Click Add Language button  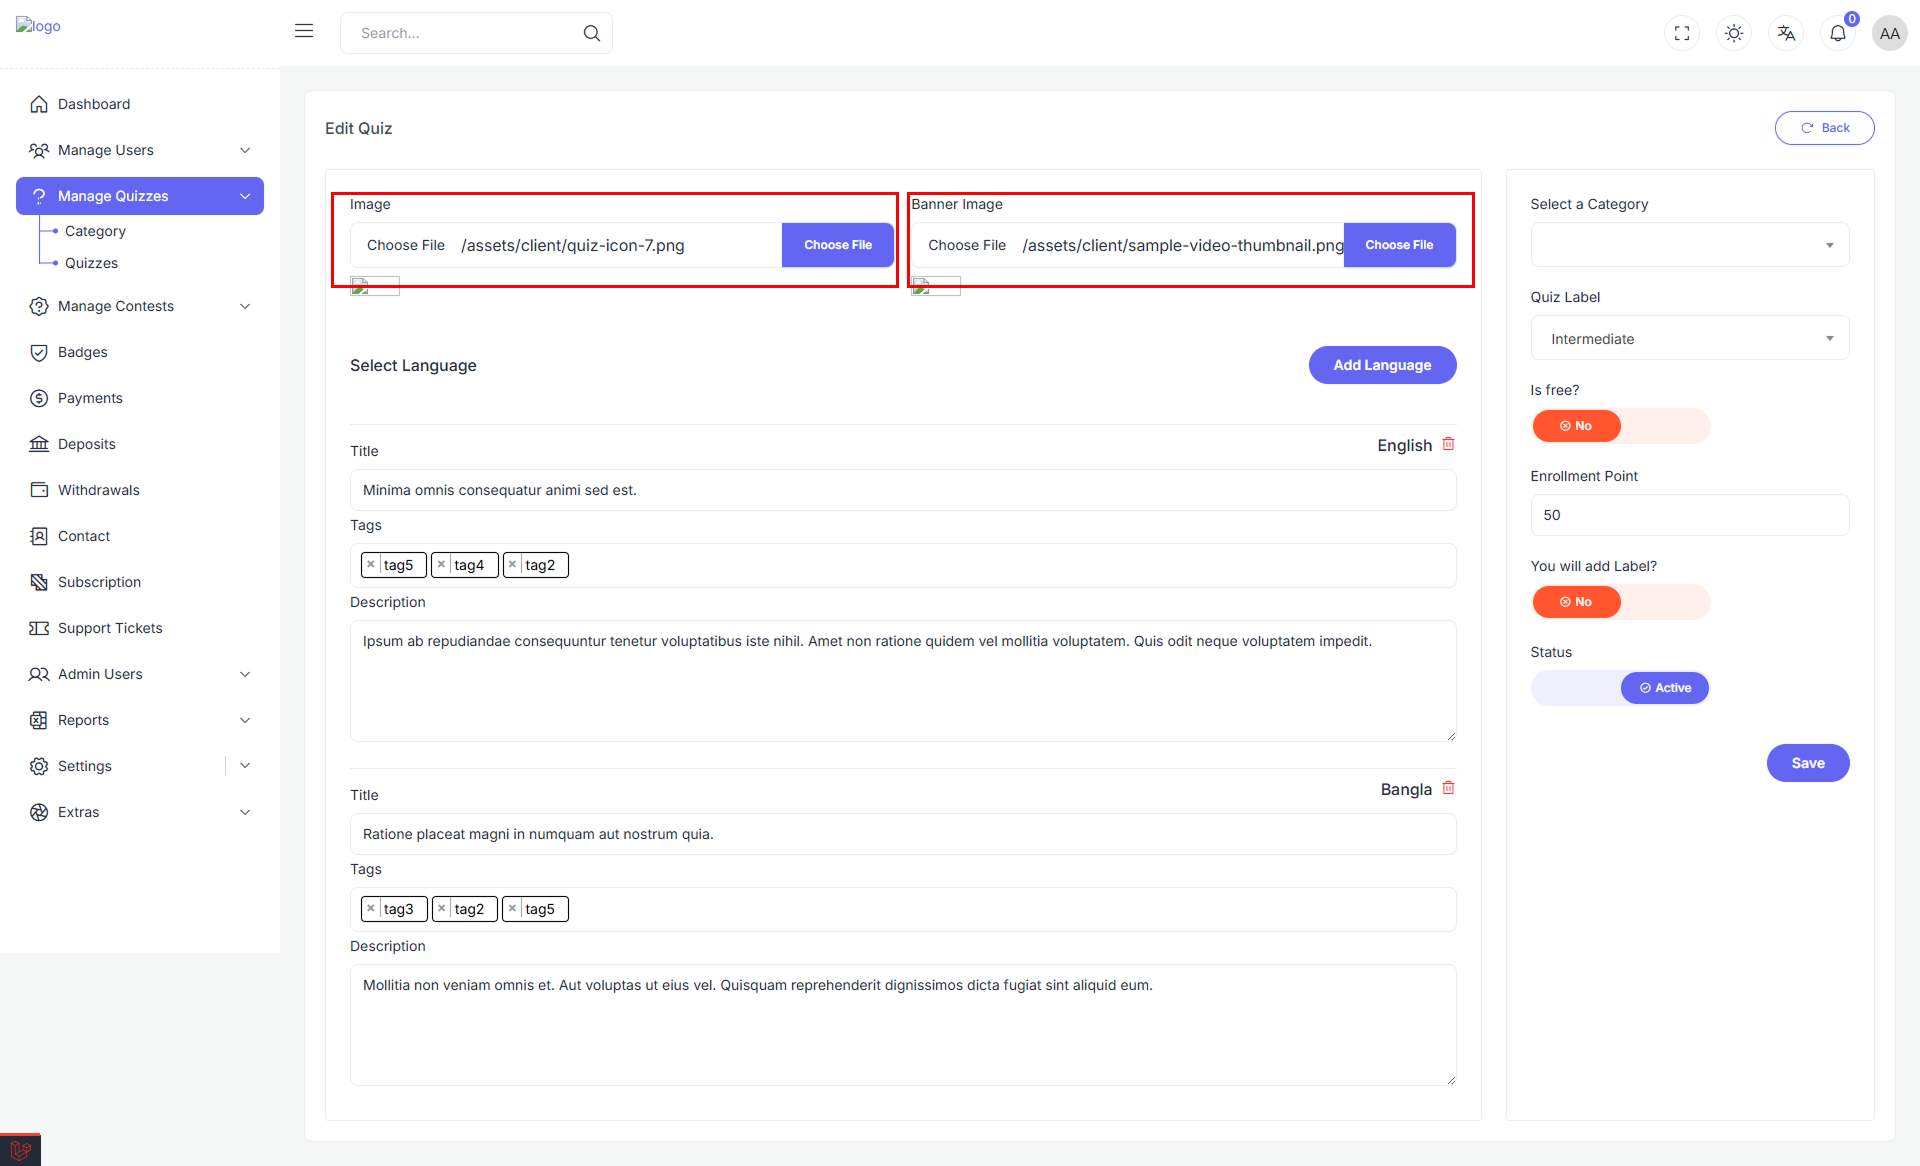point(1382,365)
